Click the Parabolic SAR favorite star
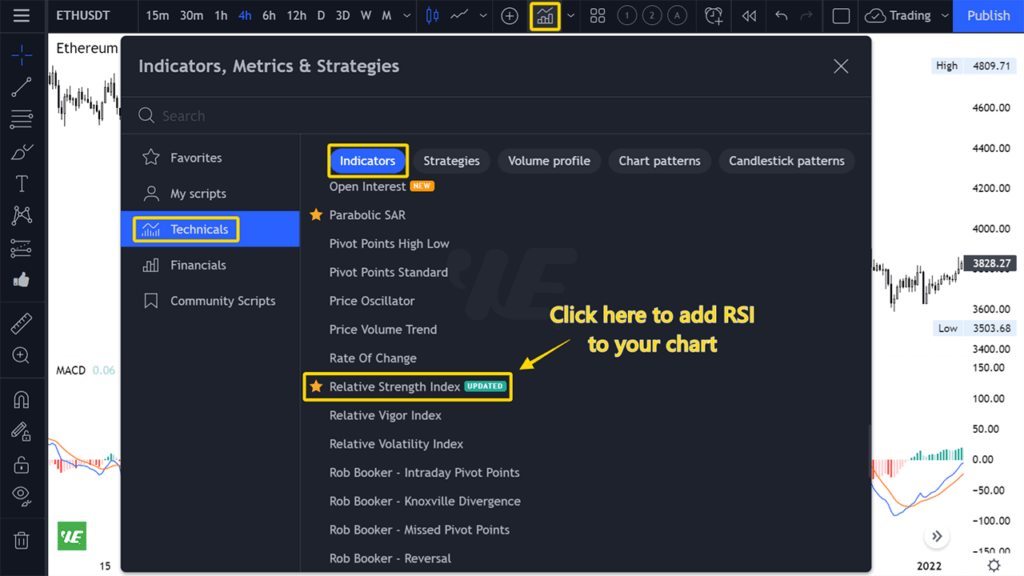The height and width of the screenshot is (576, 1024). (x=316, y=215)
